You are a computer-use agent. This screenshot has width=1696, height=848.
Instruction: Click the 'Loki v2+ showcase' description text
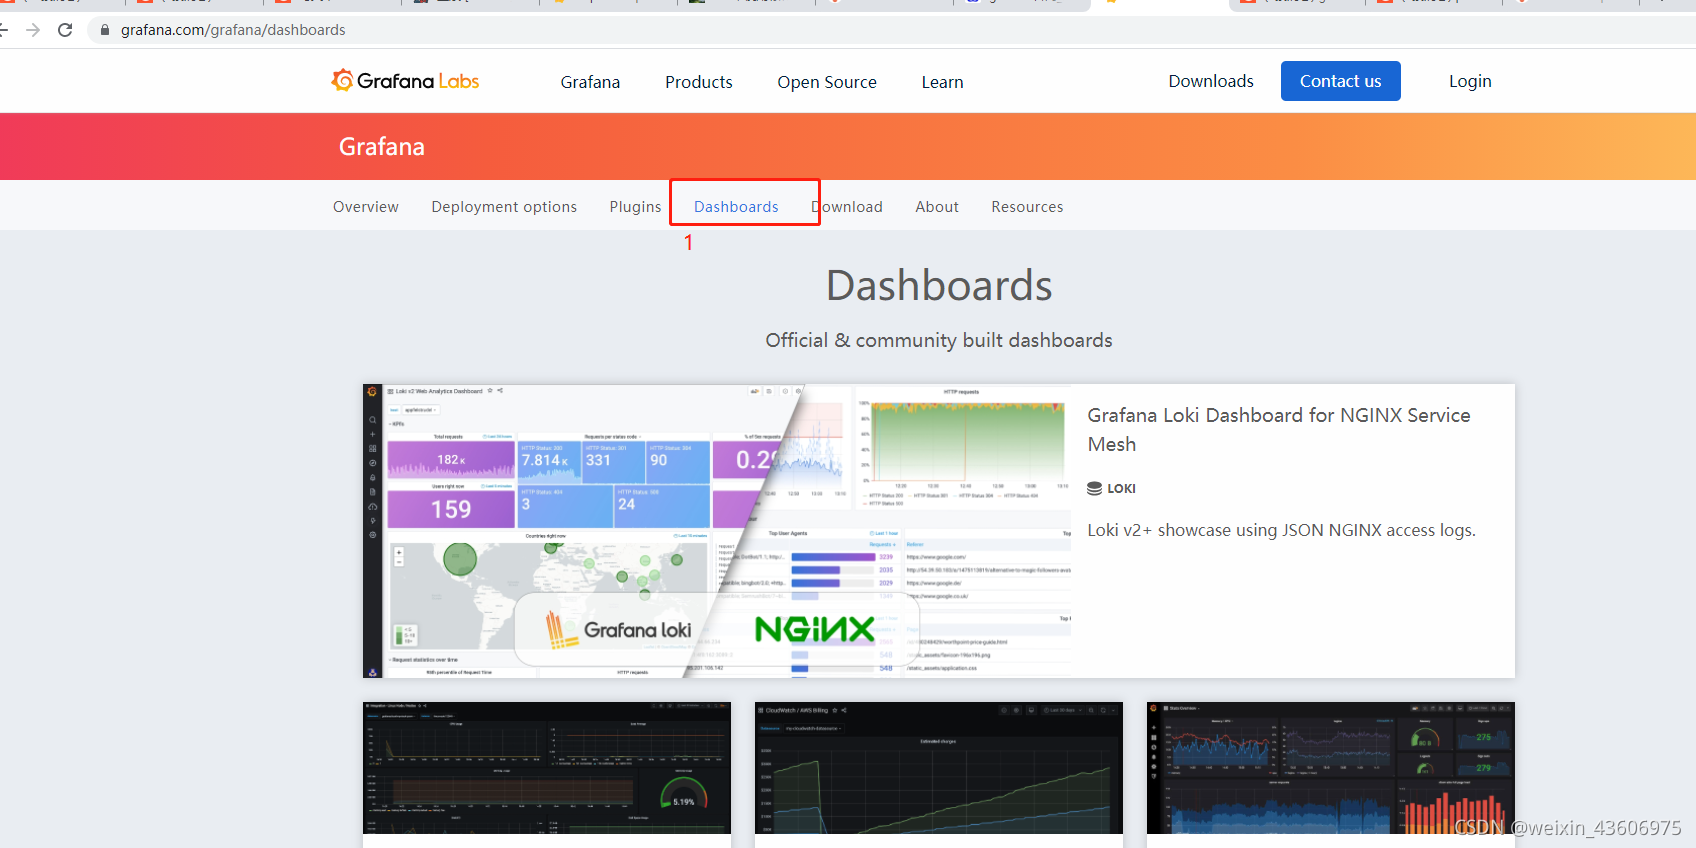pos(1281,530)
